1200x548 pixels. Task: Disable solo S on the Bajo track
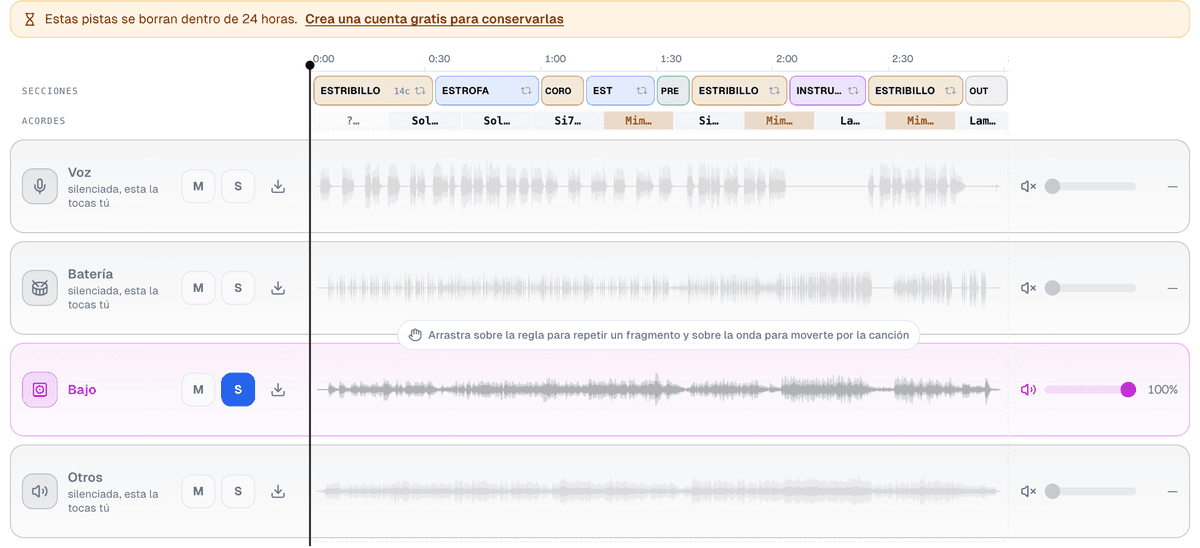click(238, 390)
